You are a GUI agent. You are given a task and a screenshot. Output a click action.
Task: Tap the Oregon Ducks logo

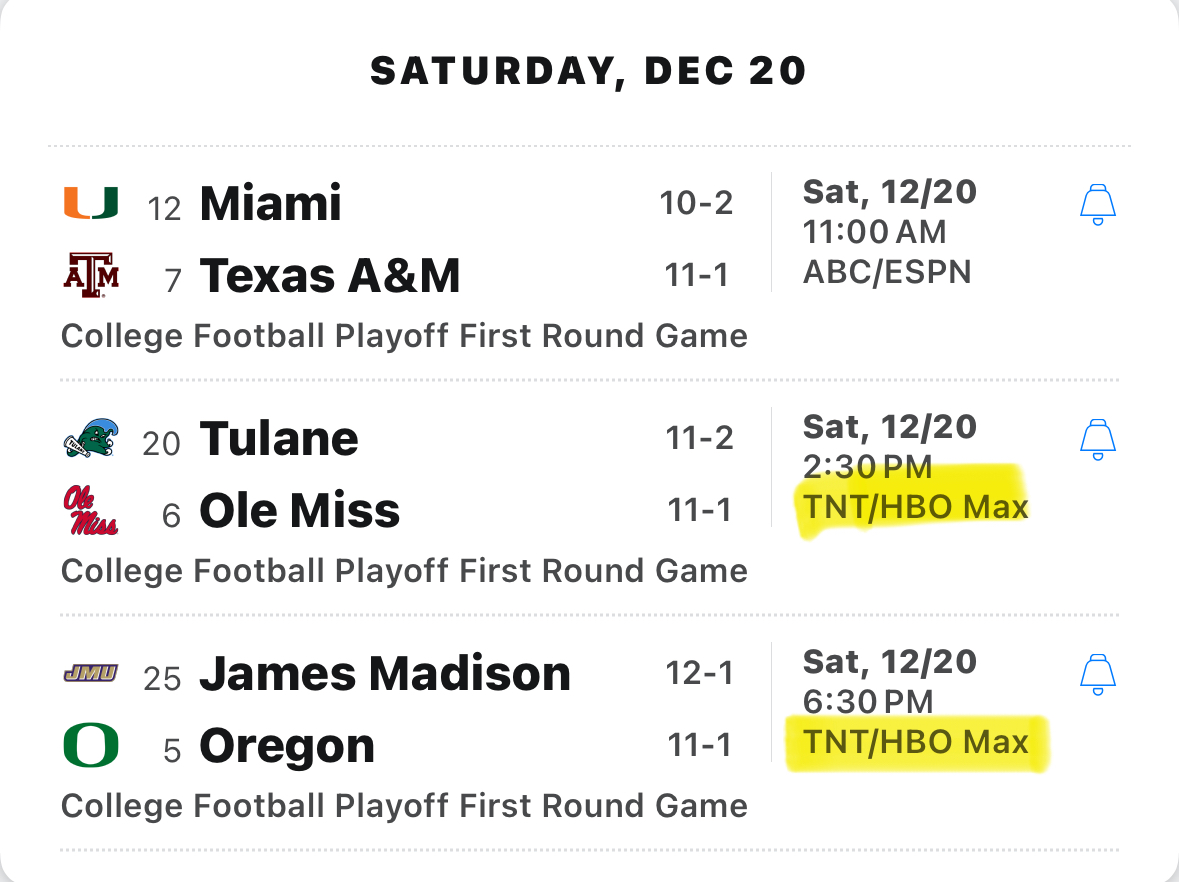(91, 745)
